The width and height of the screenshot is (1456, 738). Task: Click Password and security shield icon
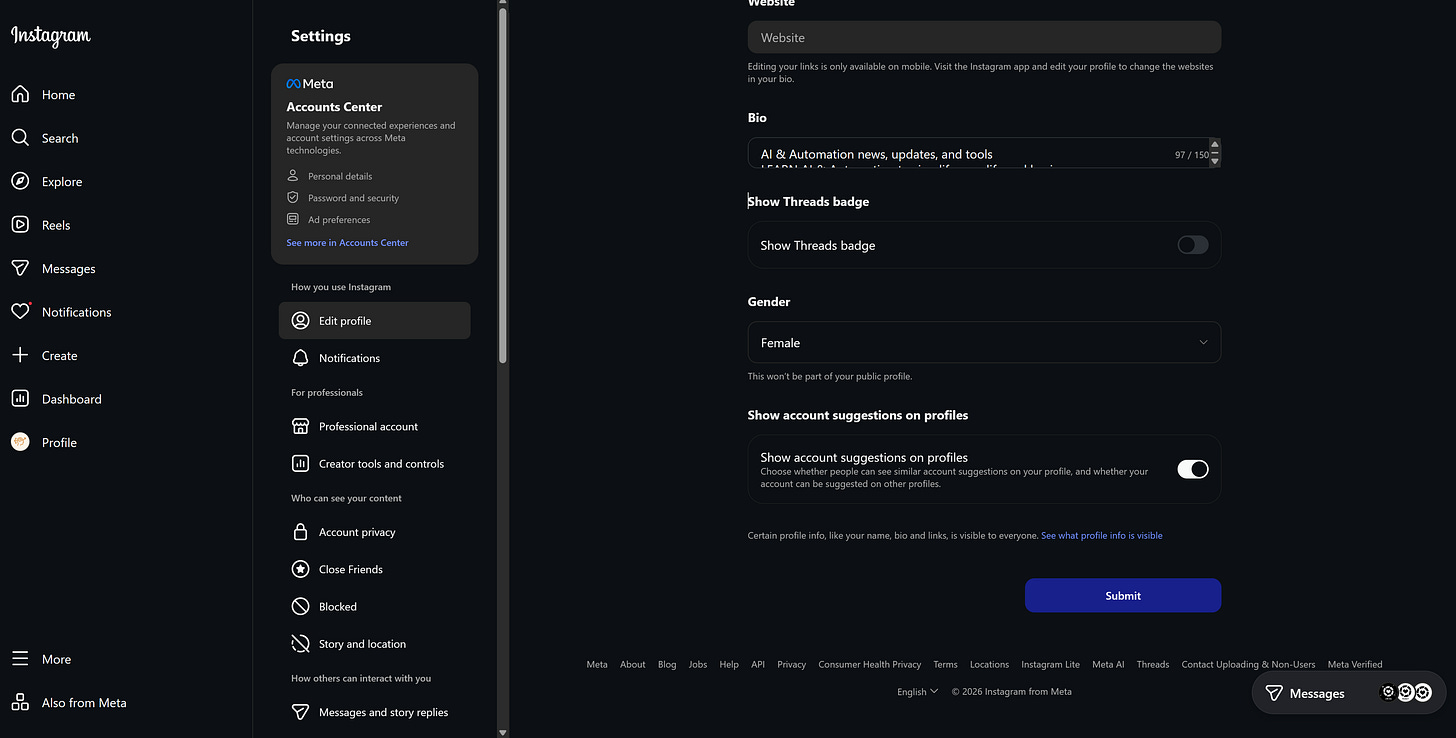(x=293, y=197)
